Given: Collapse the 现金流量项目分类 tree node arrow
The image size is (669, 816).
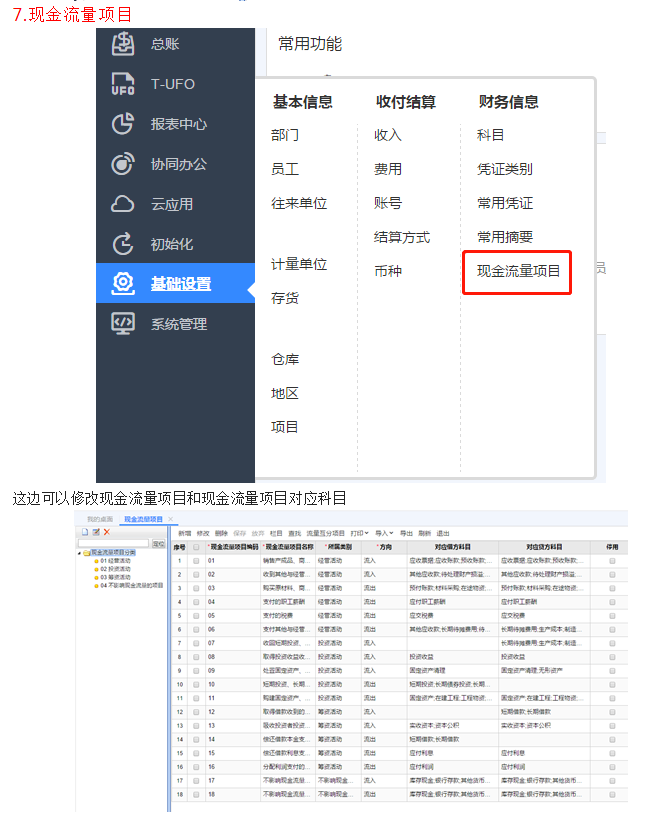Looking at the screenshot, I should [80, 553].
